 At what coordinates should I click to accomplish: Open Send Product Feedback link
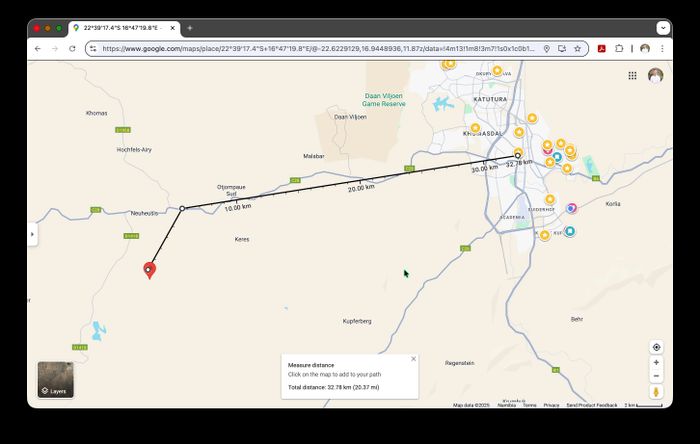tap(591, 405)
